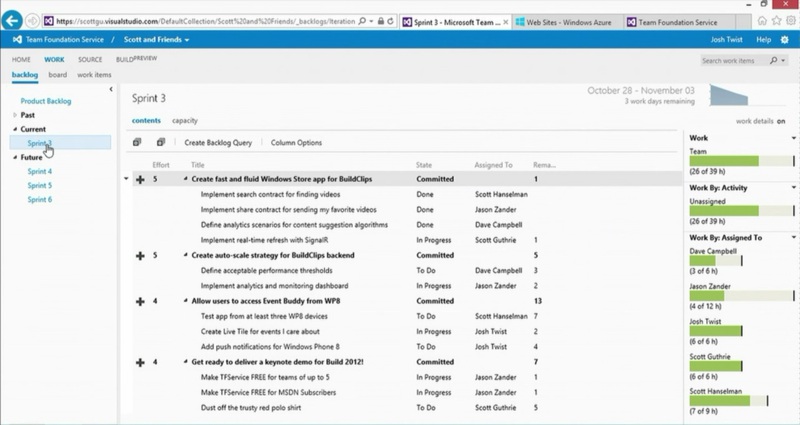Collapse the auto-scale strategy backlog item
The width and height of the screenshot is (800, 425).
point(186,255)
